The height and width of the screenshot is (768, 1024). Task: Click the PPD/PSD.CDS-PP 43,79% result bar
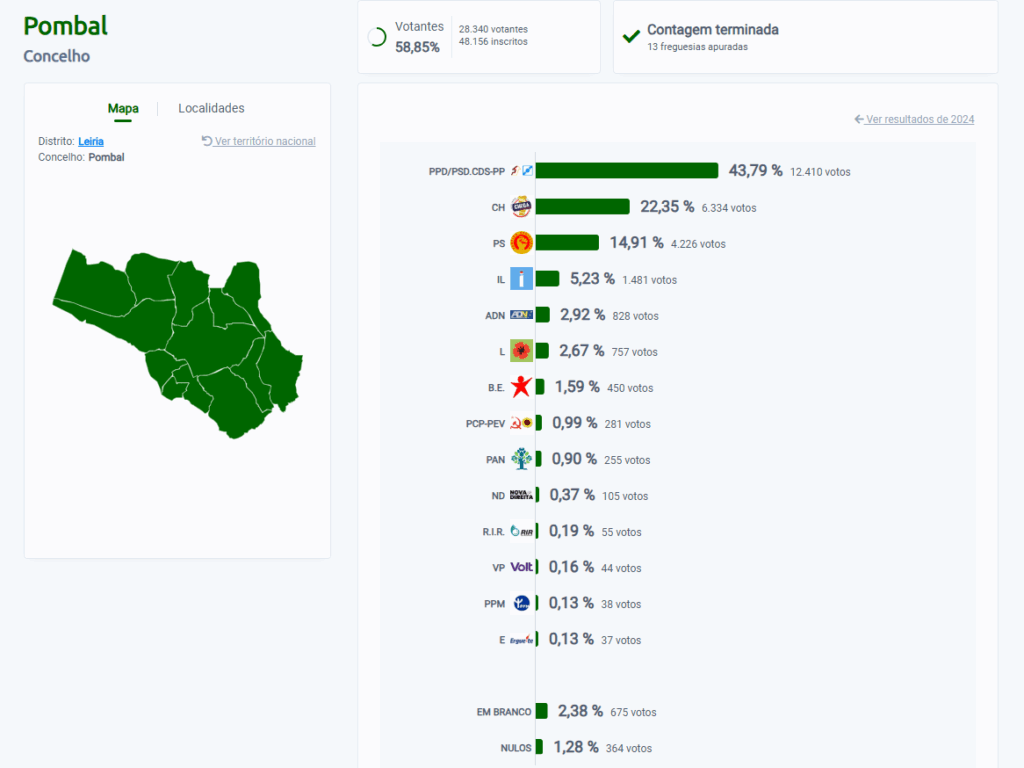(x=627, y=171)
